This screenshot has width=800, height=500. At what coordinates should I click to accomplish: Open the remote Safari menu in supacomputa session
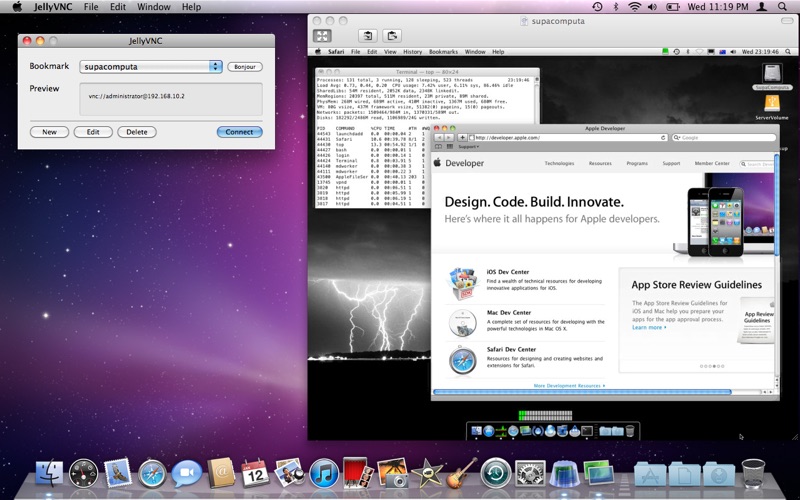click(336, 52)
